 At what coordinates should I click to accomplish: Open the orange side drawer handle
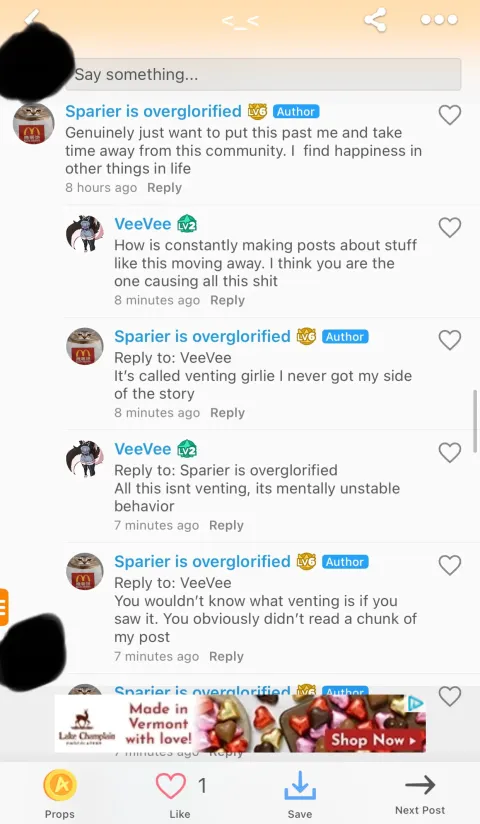4,607
